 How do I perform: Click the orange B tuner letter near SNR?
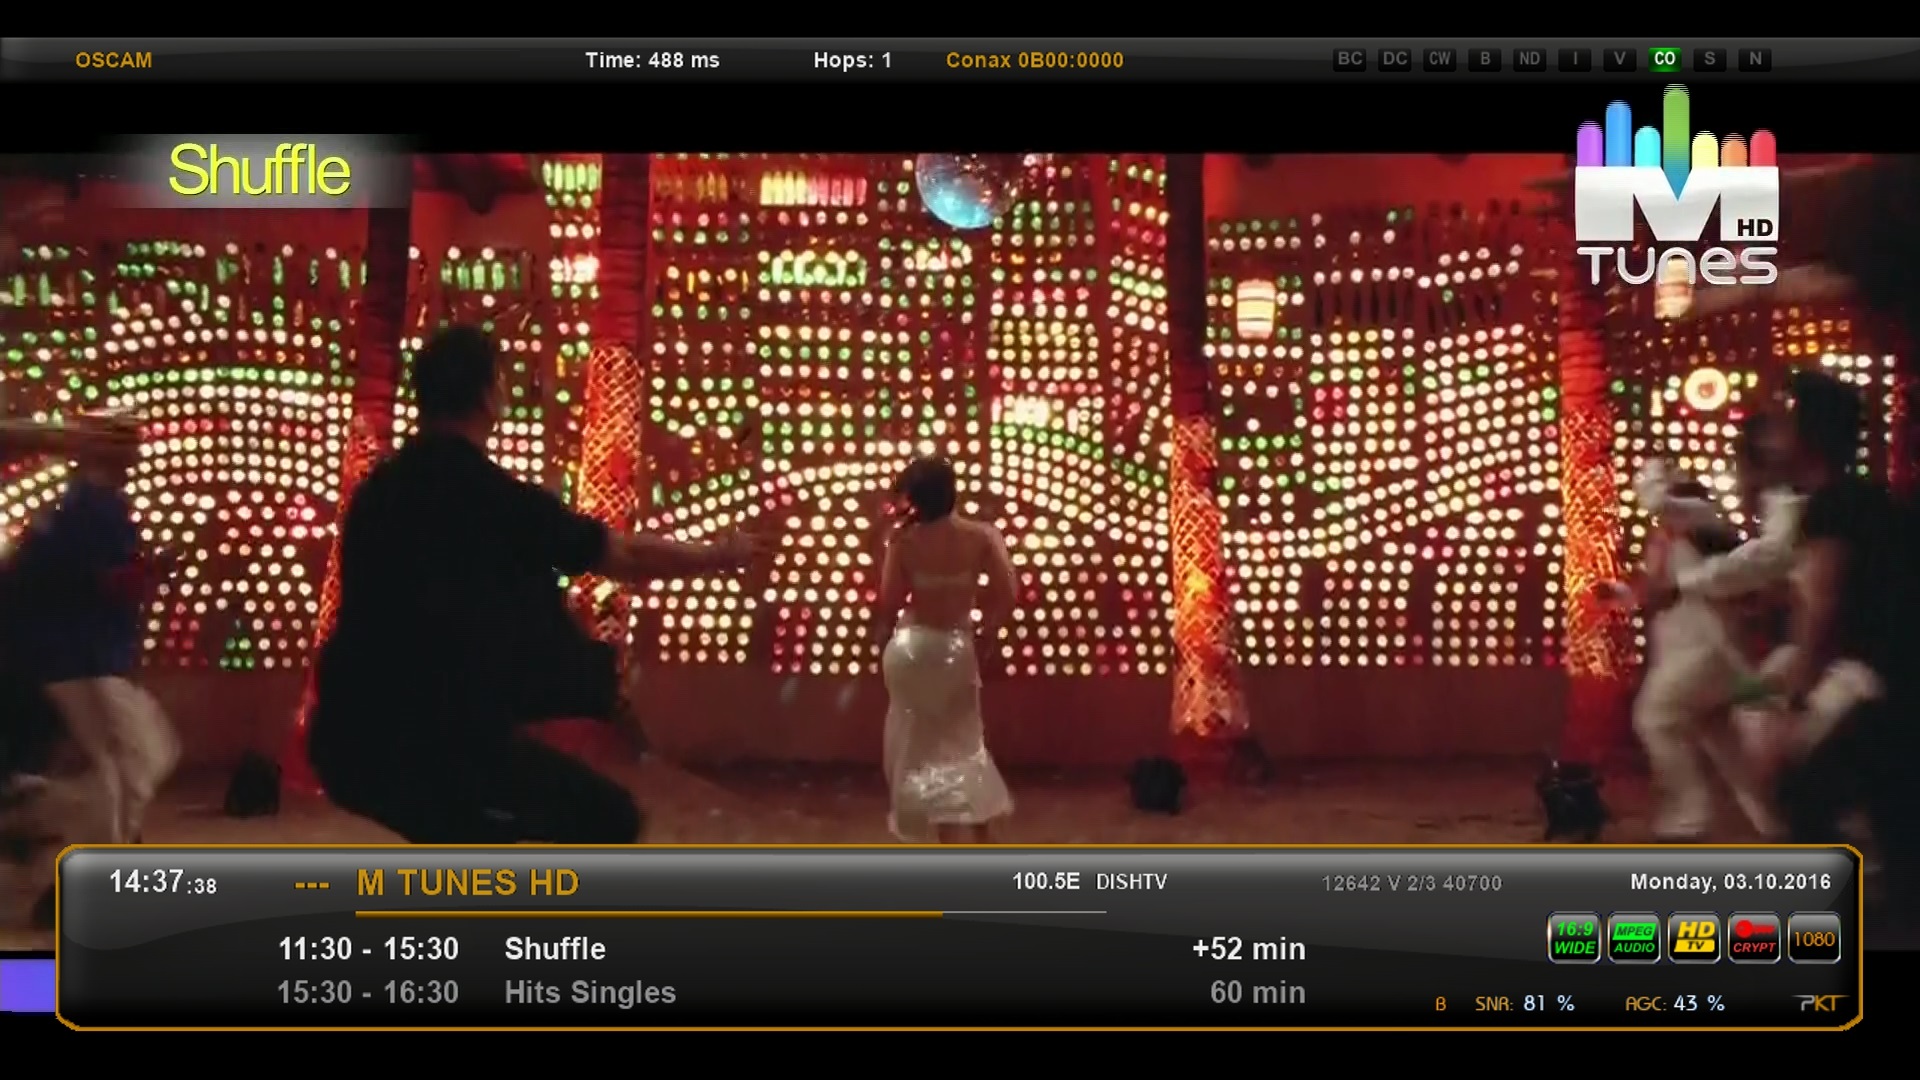1440,1004
